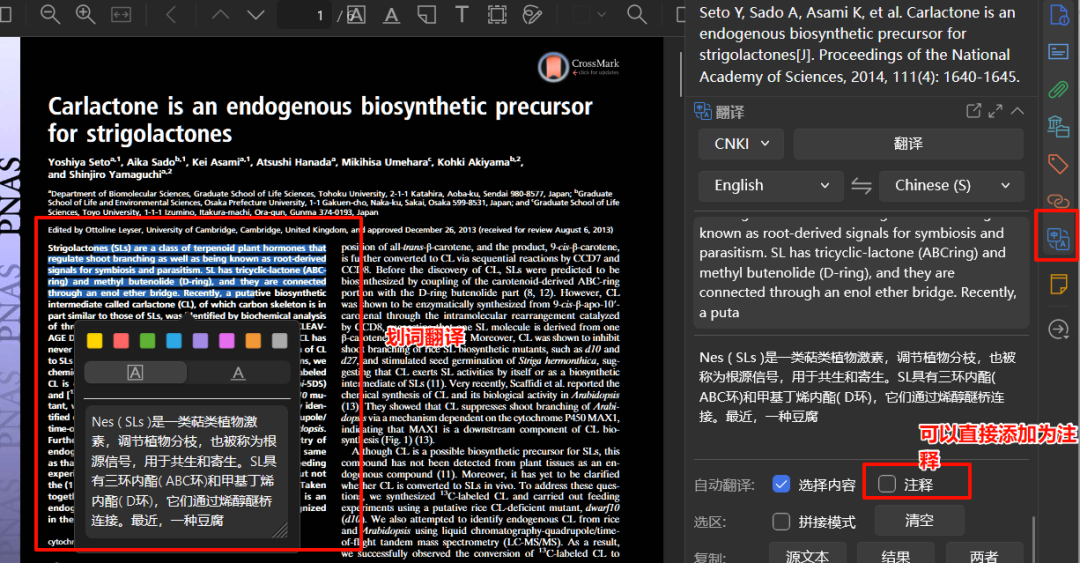Pick the orange highlight color swatch
This screenshot has width=1080, height=563.
[x=253, y=340]
